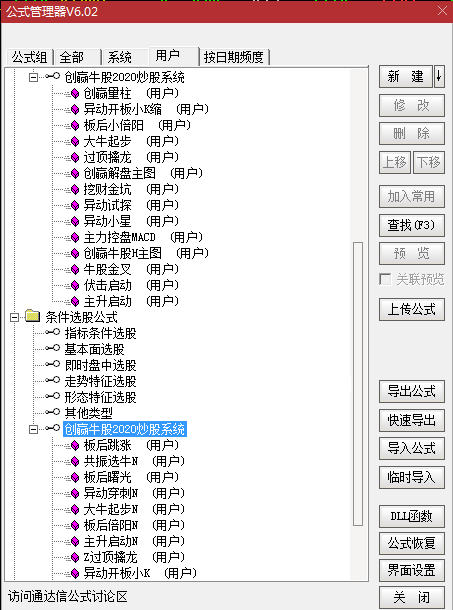This screenshot has width=453, height=610.
Task: Select the formula icon beside 大牛起步N
Action: 75,509
